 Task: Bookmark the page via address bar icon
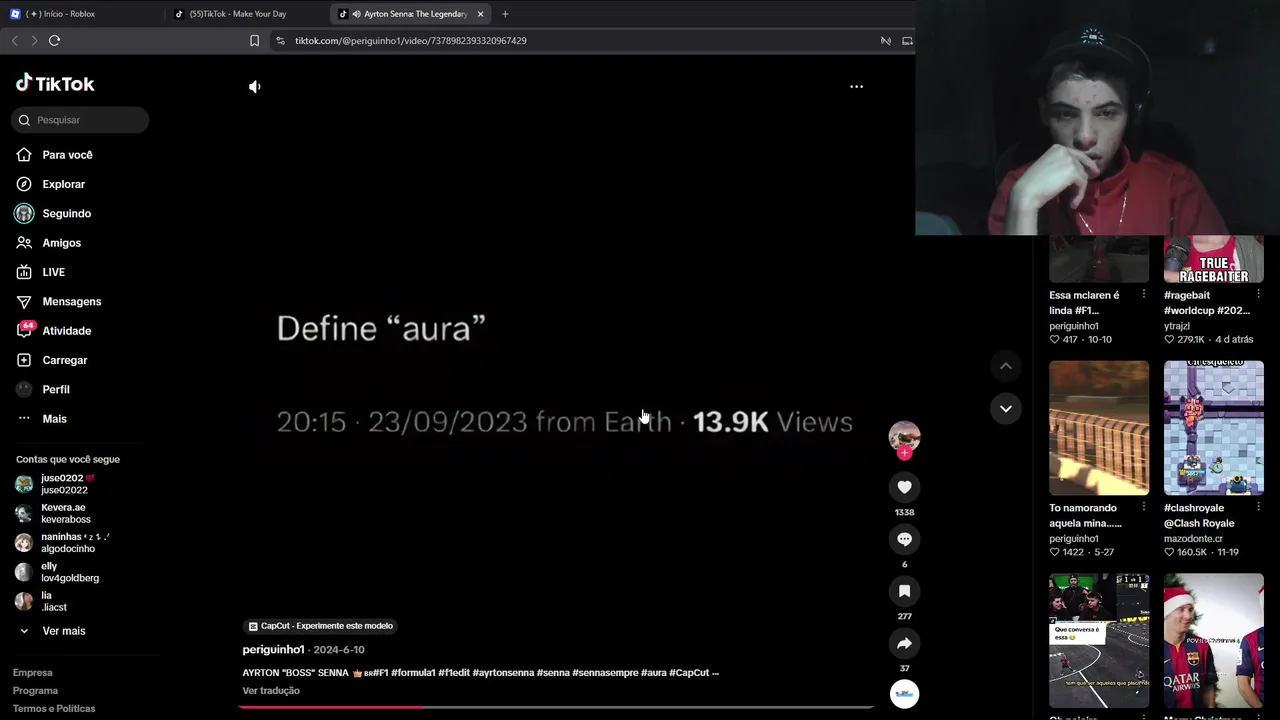254,41
